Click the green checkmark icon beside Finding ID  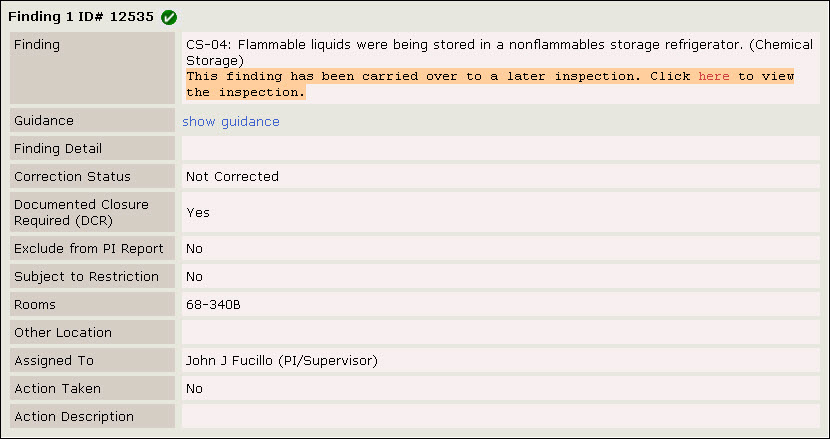[169, 17]
